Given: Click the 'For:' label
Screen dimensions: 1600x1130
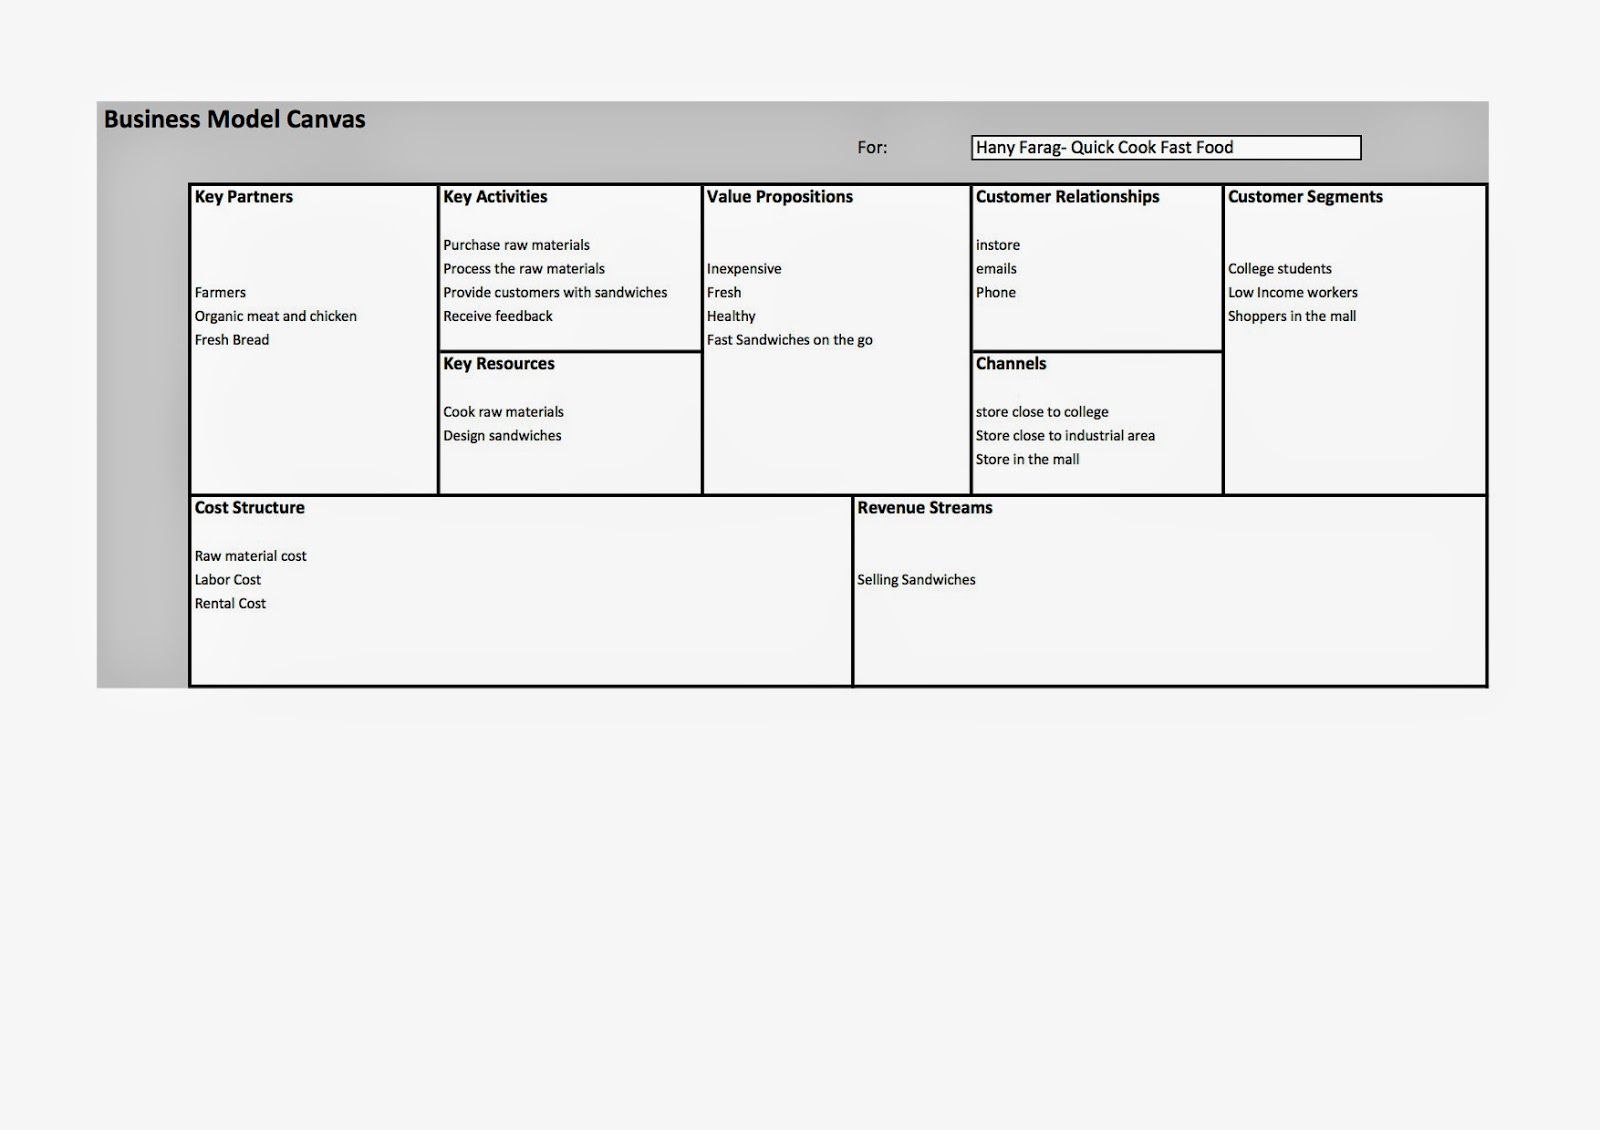Looking at the screenshot, I should tap(872, 148).
